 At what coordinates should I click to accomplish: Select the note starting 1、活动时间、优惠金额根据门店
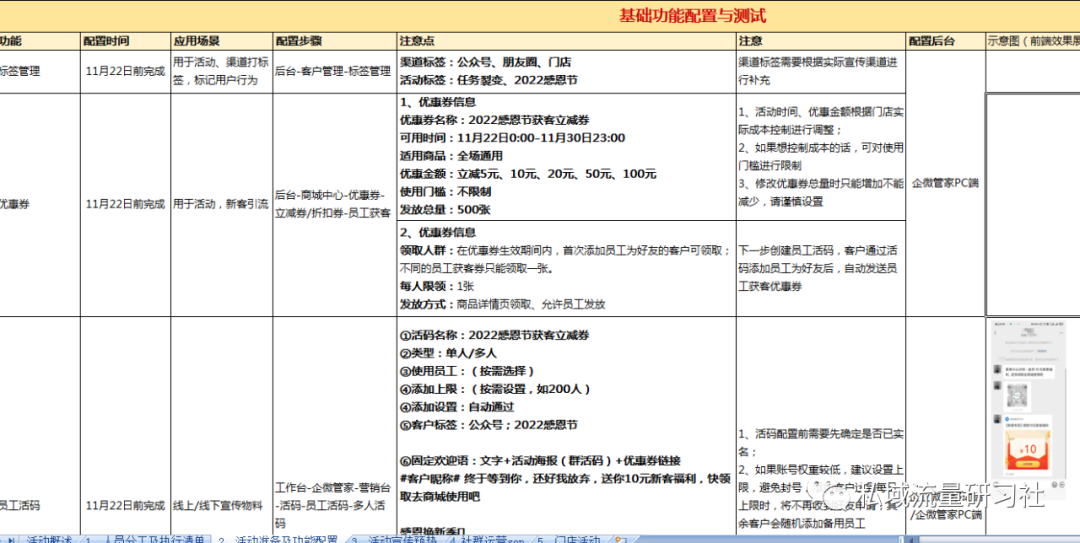pyautogui.click(x=820, y=156)
